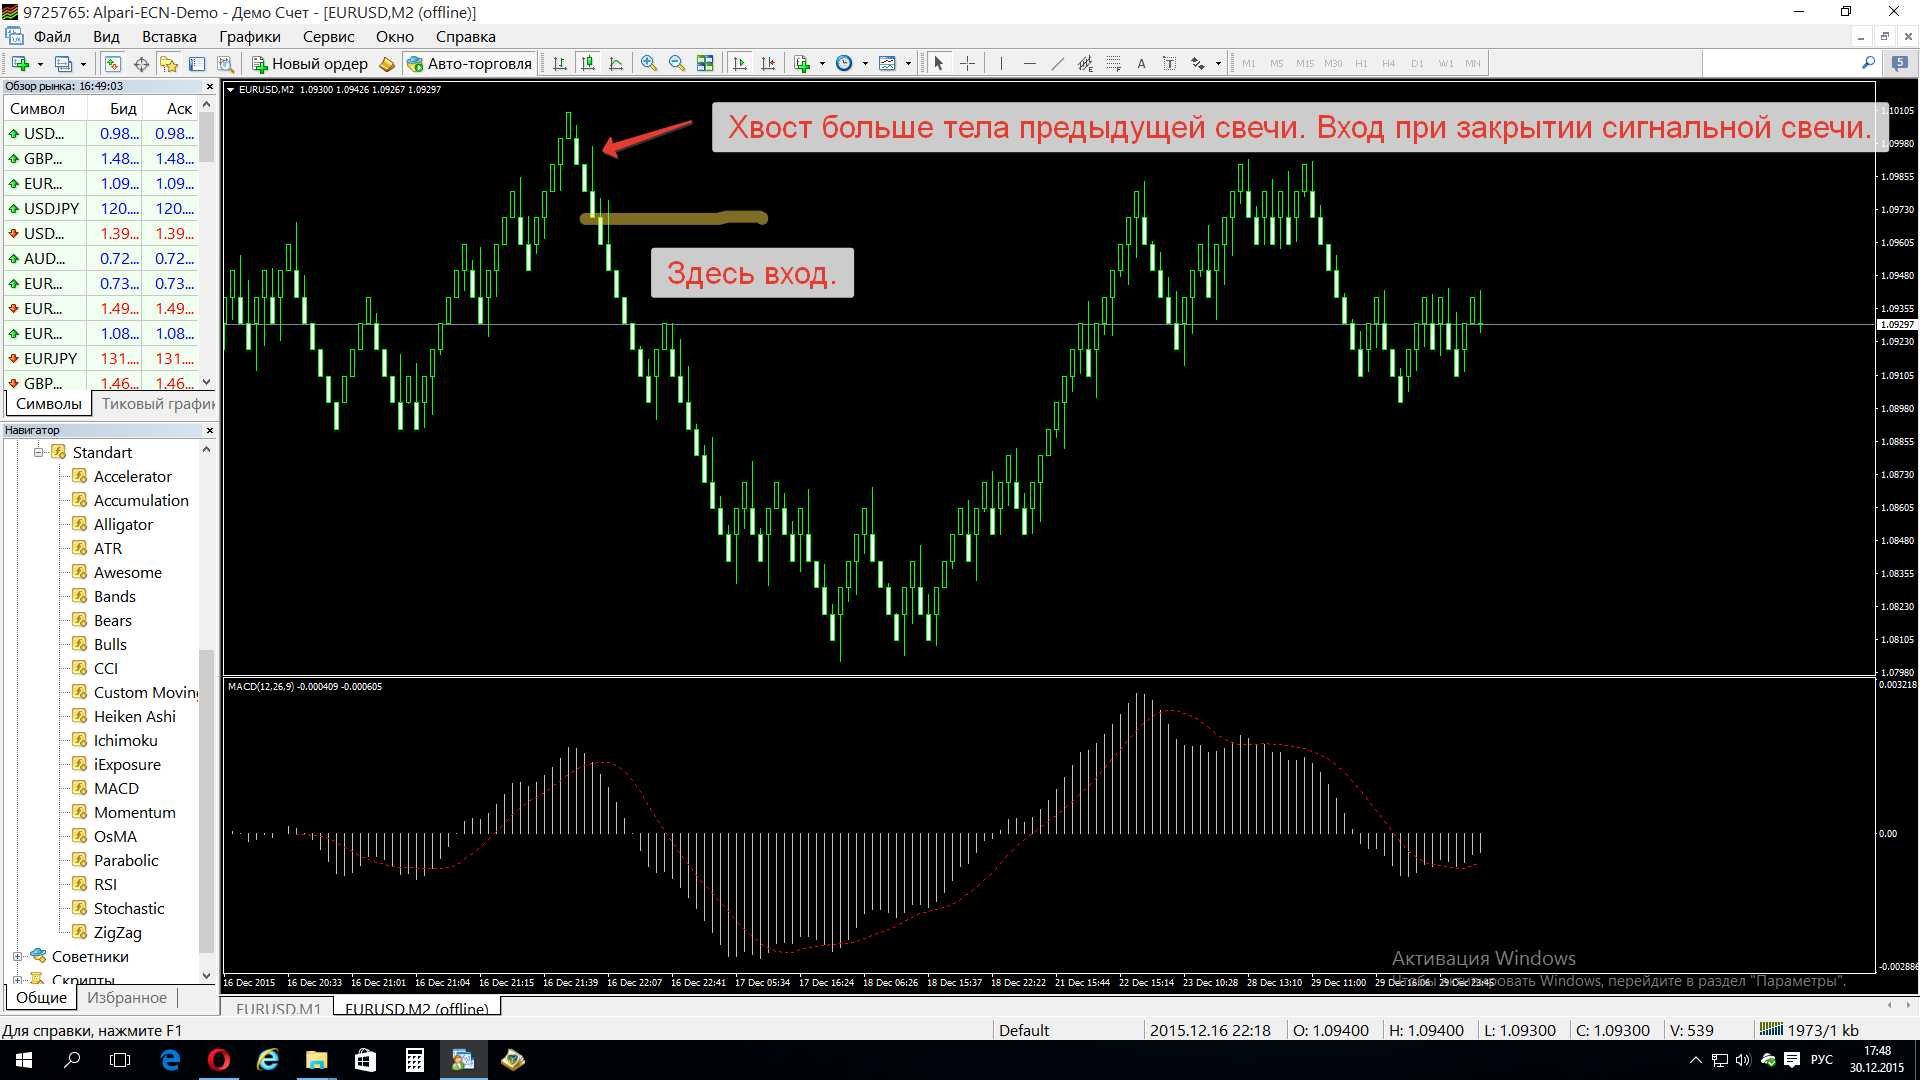
Task: Switch to Тиковый график tab
Action: tap(158, 404)
